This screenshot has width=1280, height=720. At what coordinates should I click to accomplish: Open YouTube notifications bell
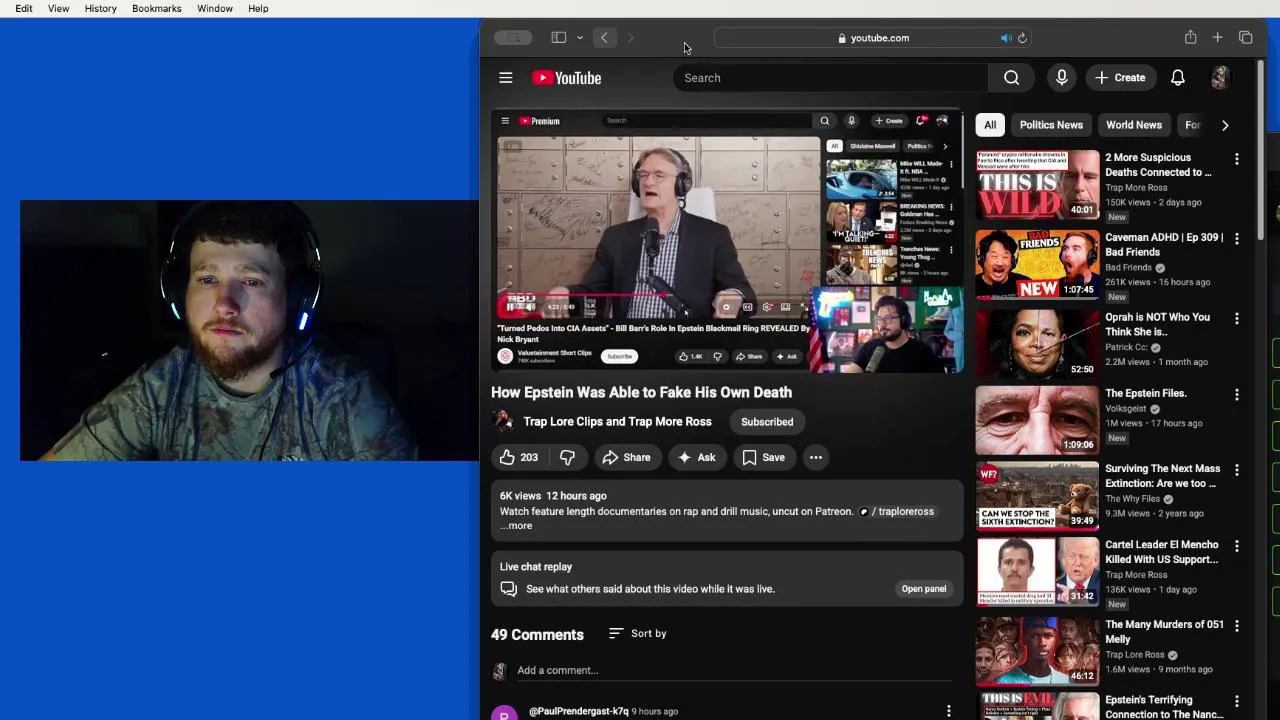pos(1178,78)
